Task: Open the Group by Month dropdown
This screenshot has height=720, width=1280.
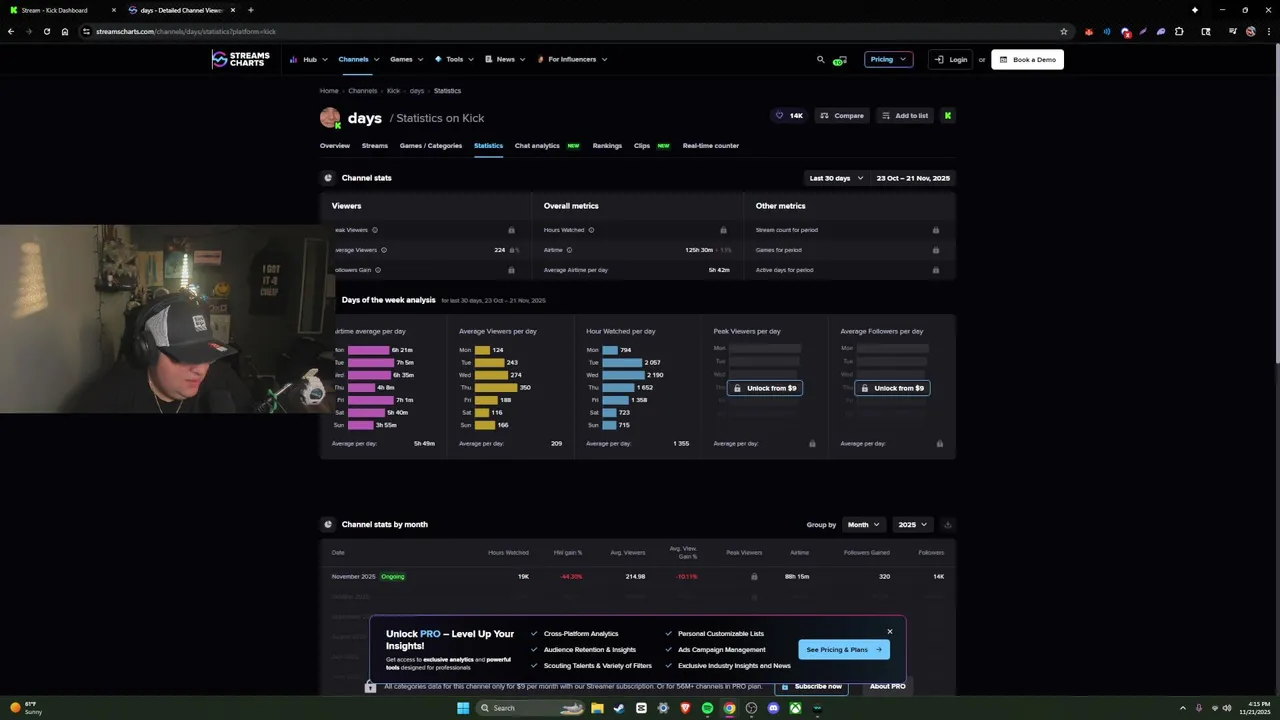Action: (x=863, y=524)
